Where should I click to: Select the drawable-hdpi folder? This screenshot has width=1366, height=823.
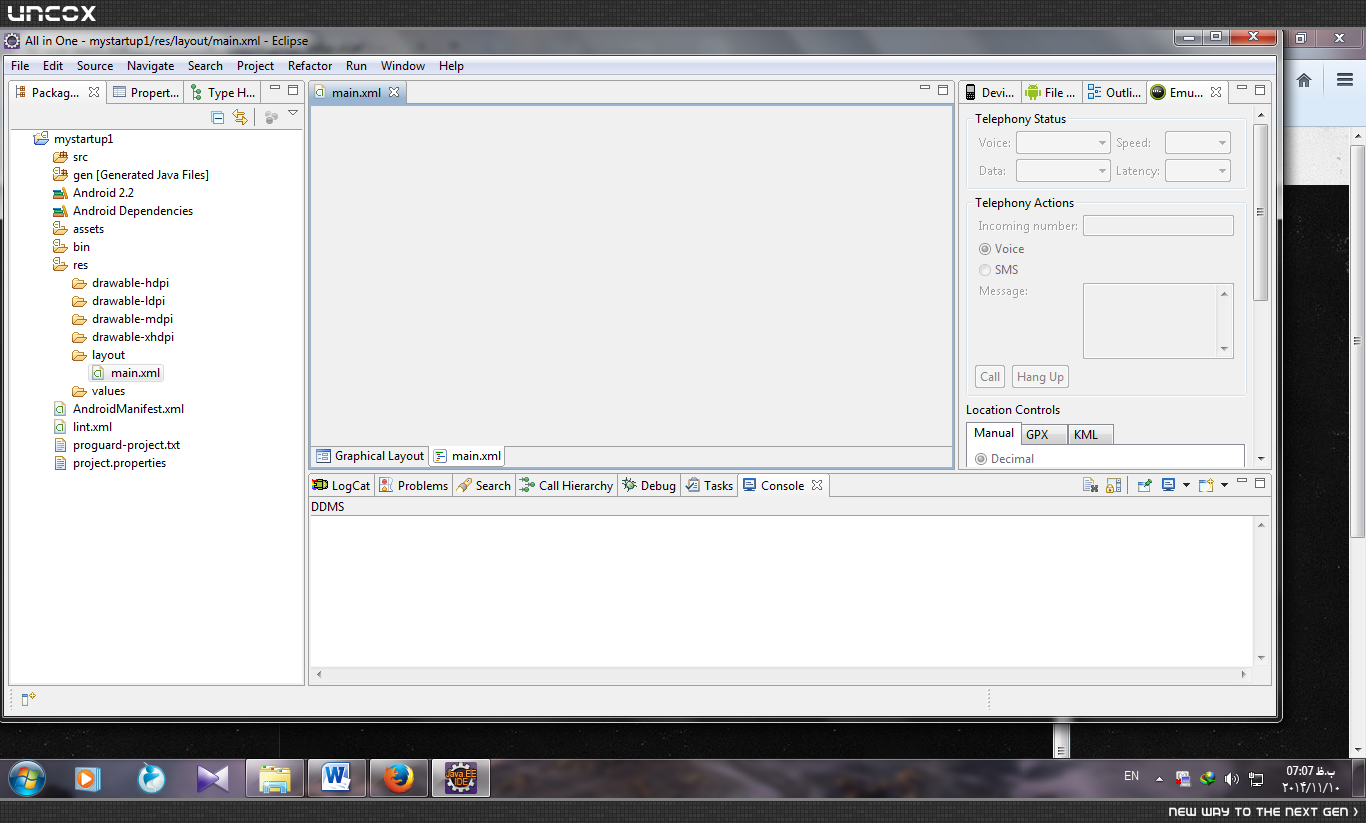121,283
